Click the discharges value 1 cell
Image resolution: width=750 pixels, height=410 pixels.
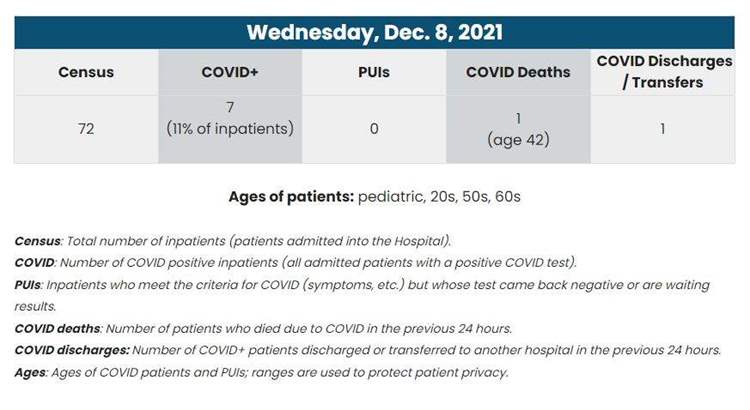(x=663, y=129)
